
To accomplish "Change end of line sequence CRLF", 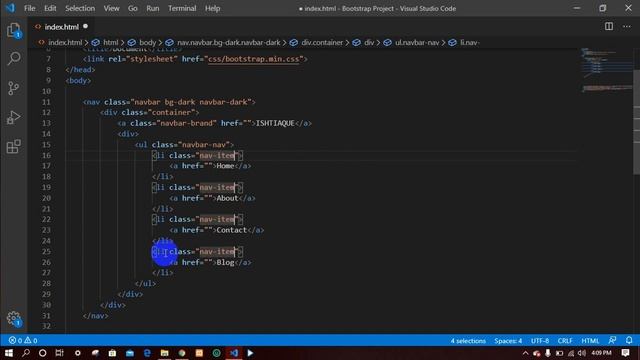I will (x=565, y=340).
